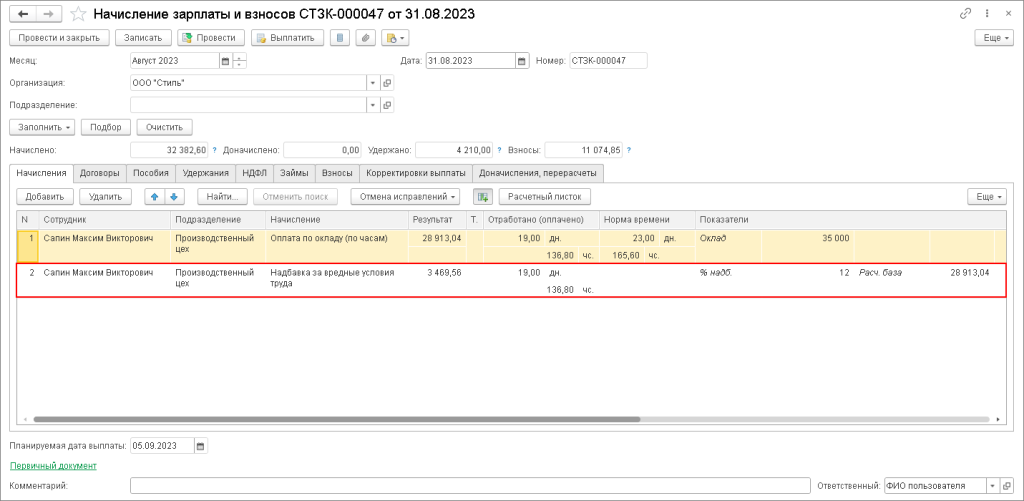Click the Результат column header
Screen dimensions: 1024x501
point(437,219)
